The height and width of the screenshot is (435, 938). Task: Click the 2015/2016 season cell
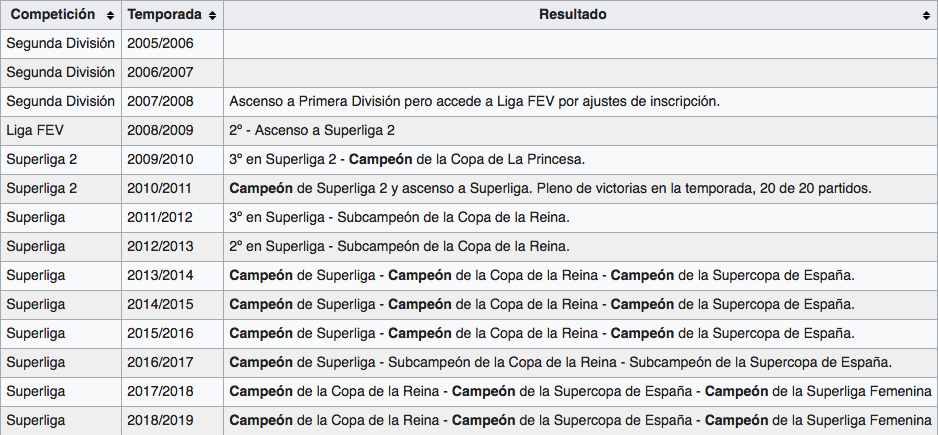pyautogui.click(x=160, y=334)
